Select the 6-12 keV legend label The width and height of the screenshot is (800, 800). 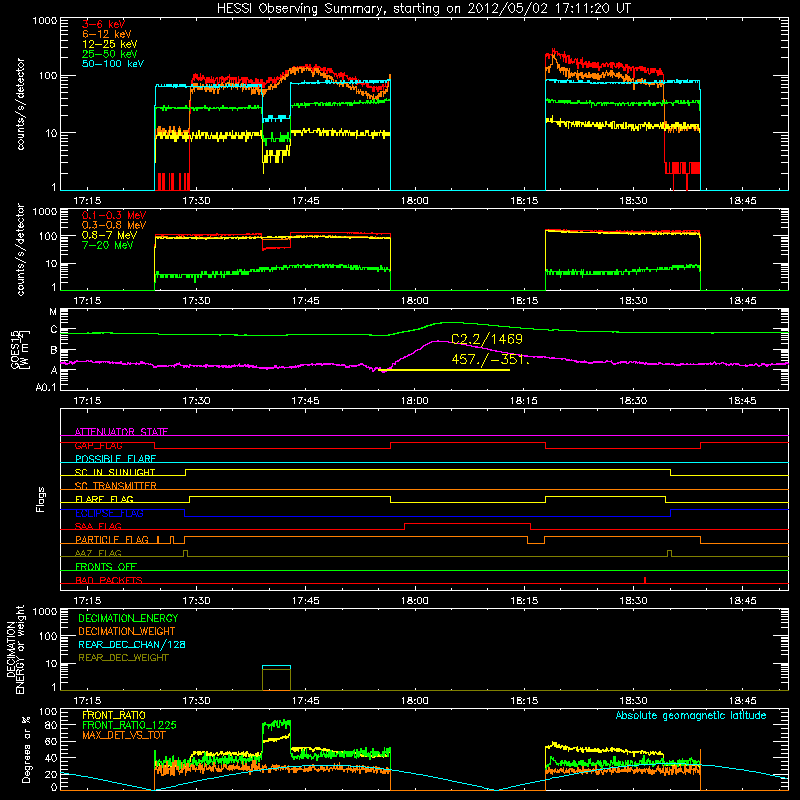[107, 34]
